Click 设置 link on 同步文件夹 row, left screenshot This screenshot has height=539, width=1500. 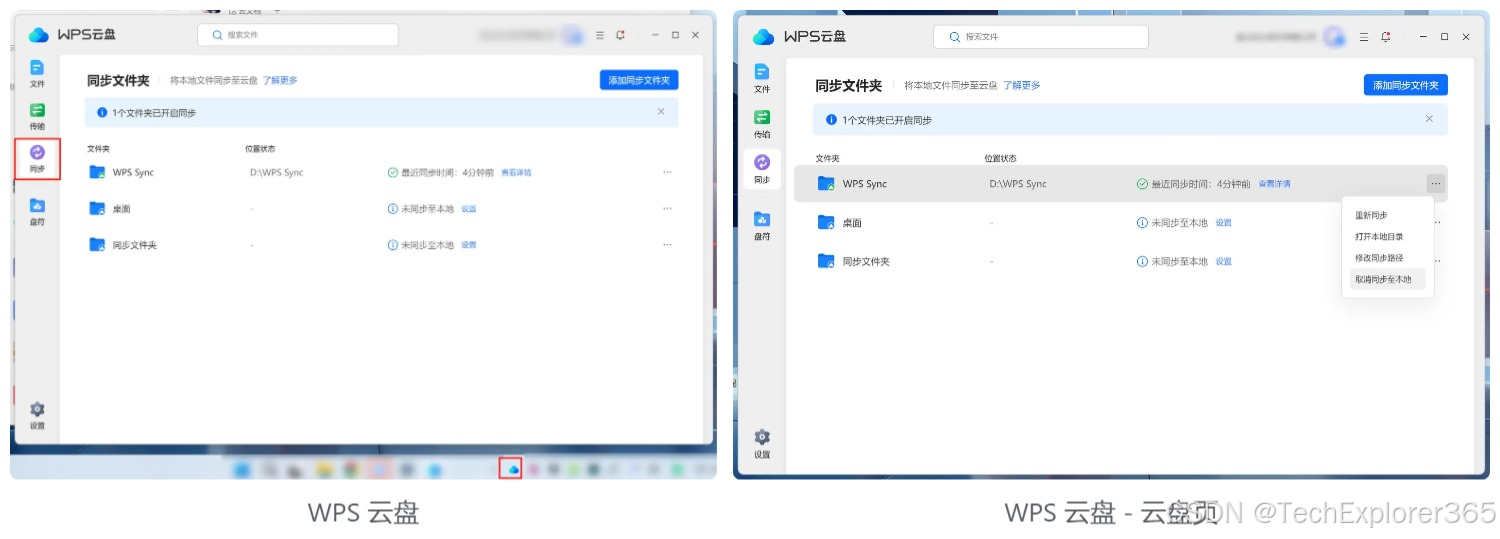click(469, 244)
